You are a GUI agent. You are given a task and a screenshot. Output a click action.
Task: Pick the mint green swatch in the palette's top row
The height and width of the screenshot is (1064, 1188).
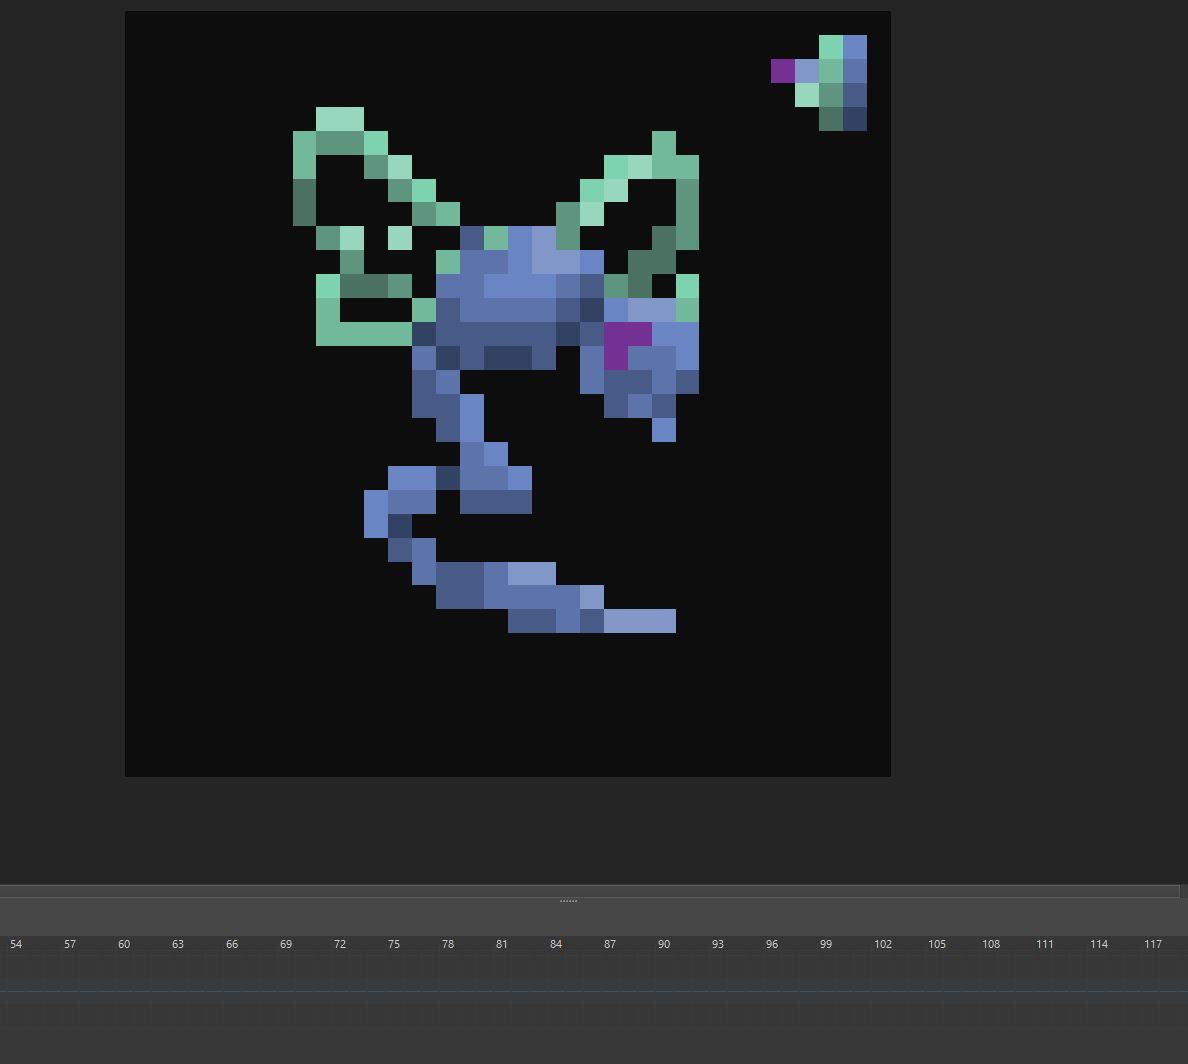coord(831,47)
